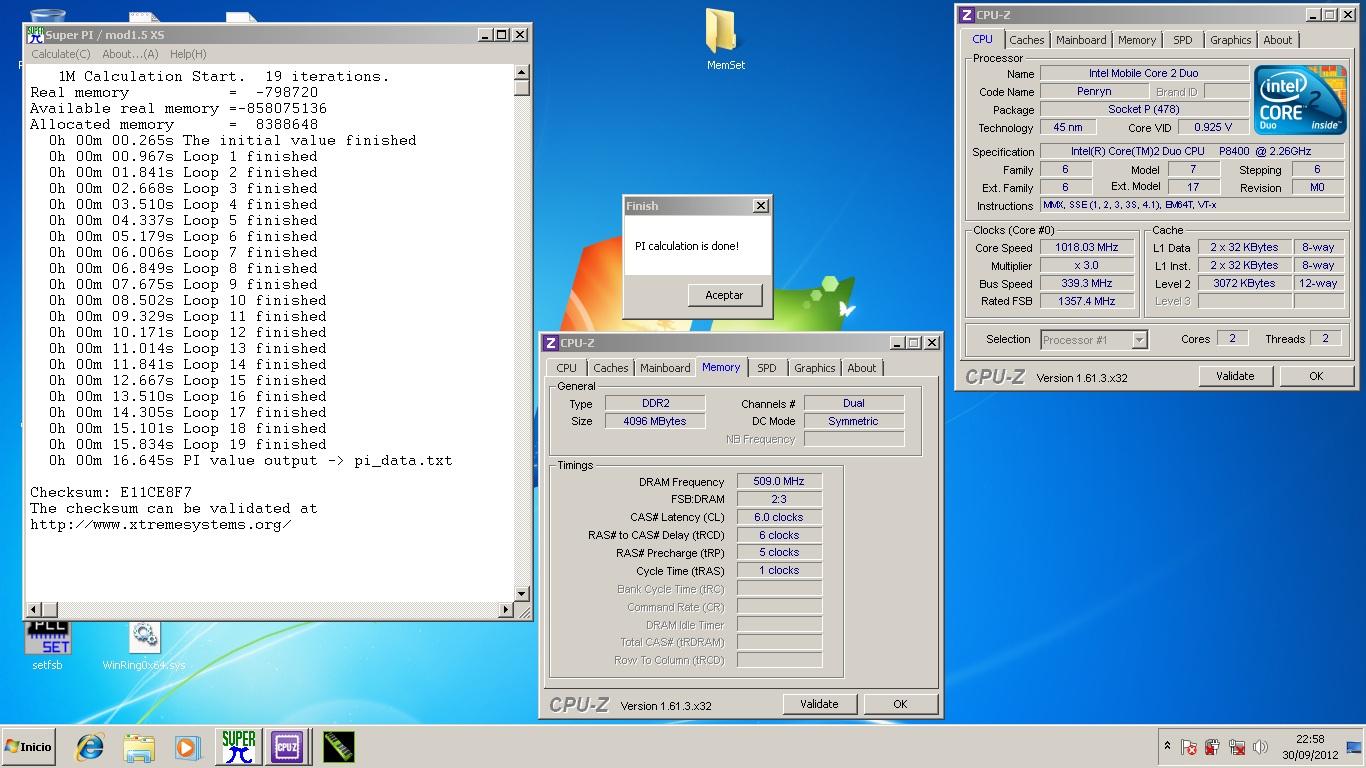Switch to Mainboard tab in Memory window
The height and width of the screenshot is (768, 1366).
[x=665, y=368]
